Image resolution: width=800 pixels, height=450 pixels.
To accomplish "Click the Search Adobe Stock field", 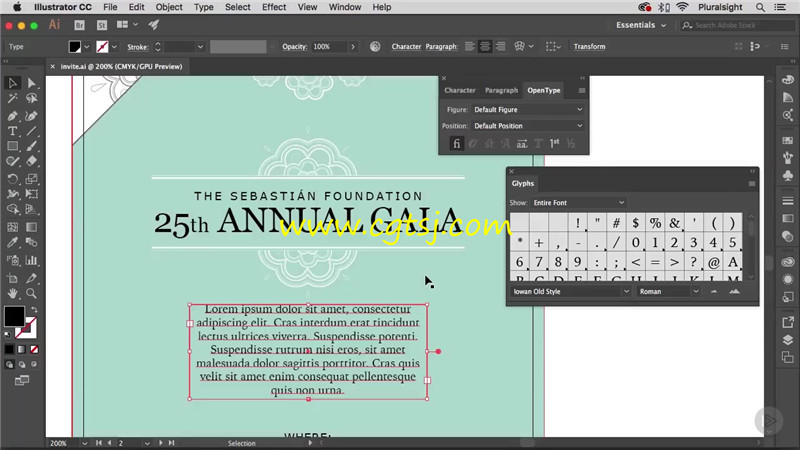I will (737, 25).
